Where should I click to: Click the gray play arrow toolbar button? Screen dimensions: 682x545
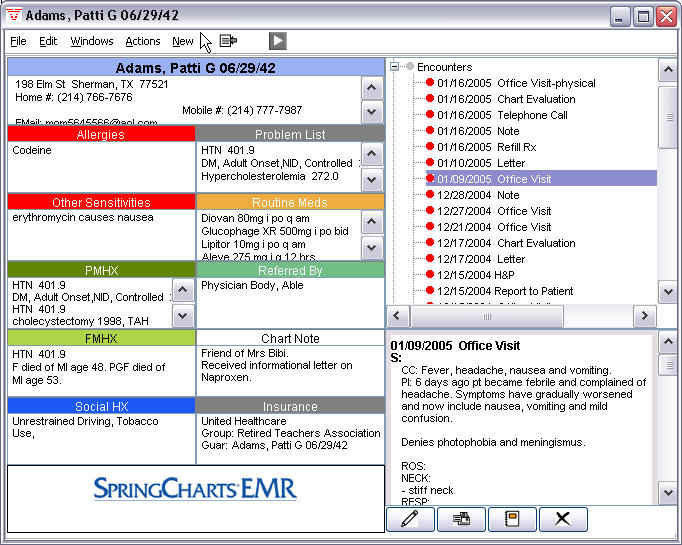[278, 41]
